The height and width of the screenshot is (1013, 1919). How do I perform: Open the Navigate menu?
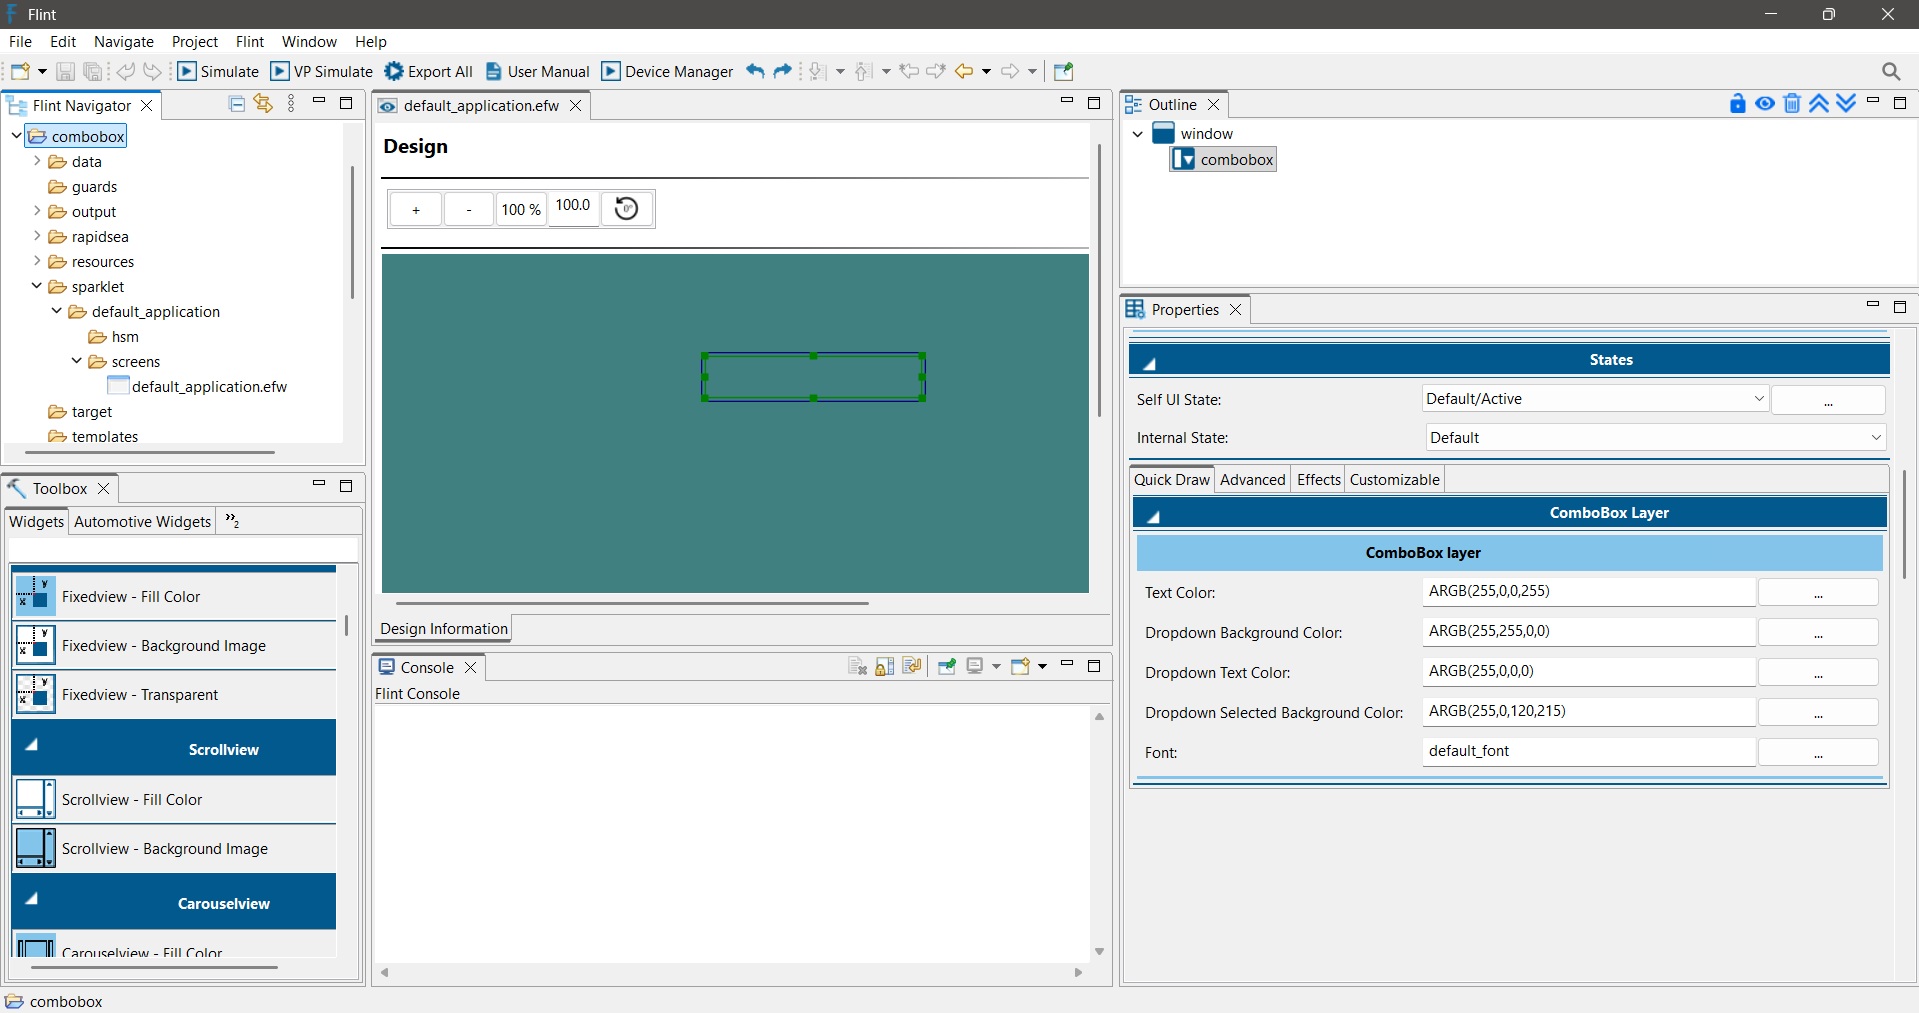click(124, 42)
